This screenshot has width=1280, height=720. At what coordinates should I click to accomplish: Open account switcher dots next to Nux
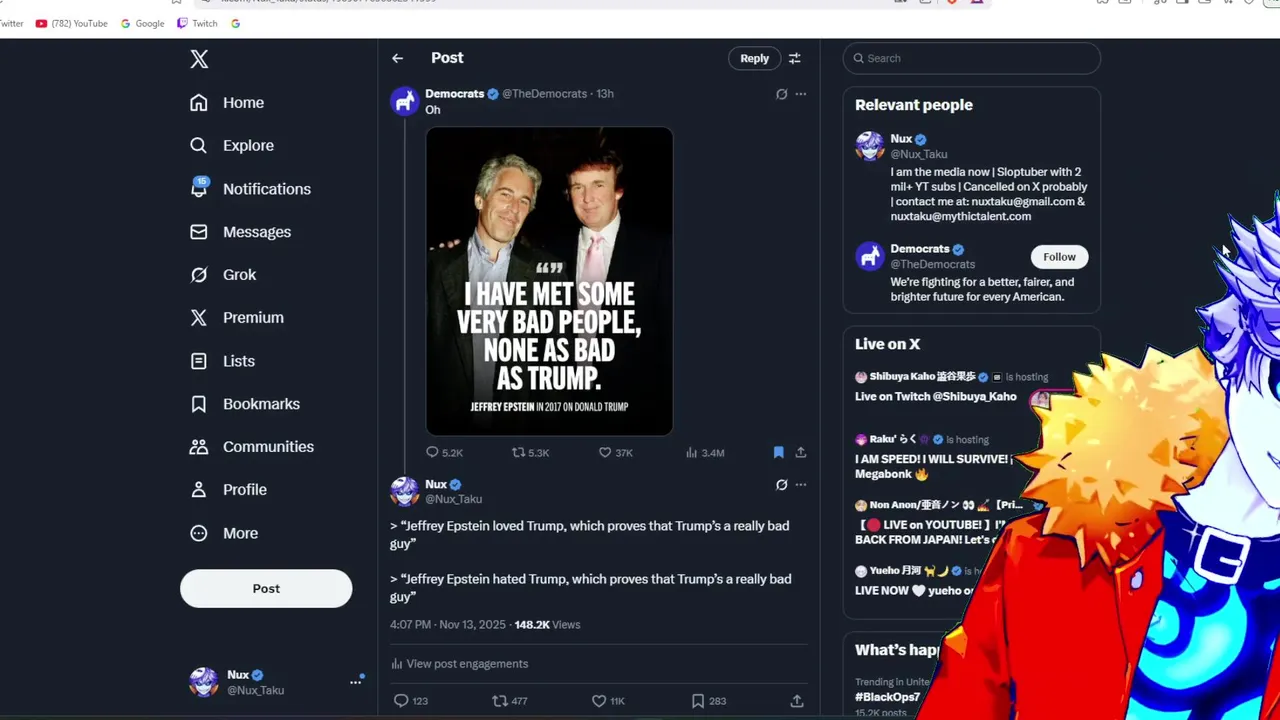point(355,682)
